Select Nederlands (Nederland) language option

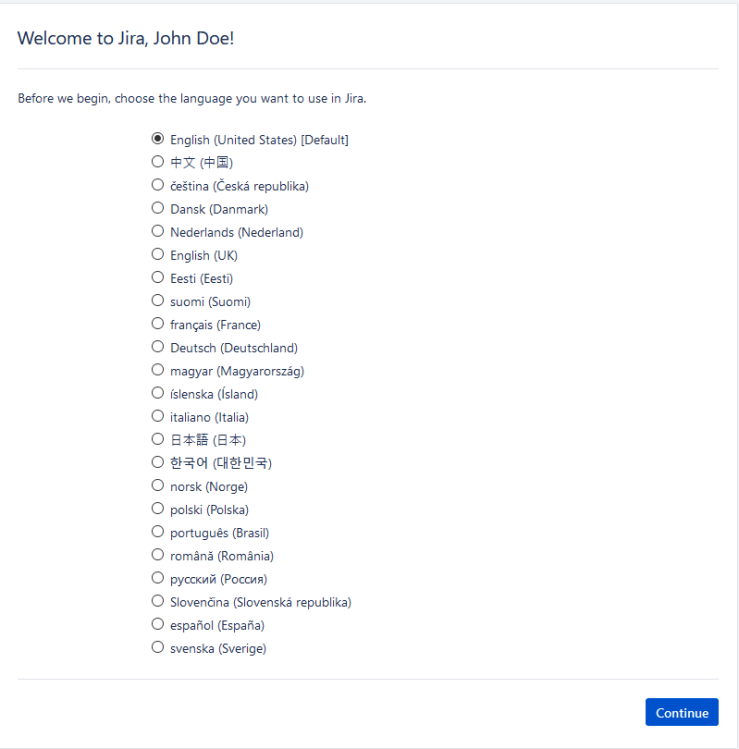pos(157,231)
